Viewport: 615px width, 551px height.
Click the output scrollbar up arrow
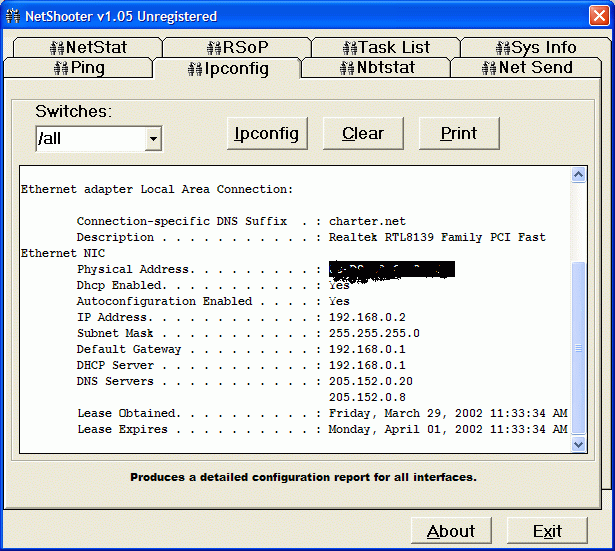tap(579, 175)
